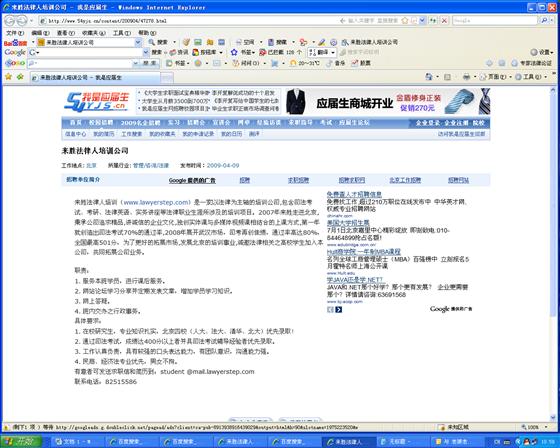Select the 来胜法律人培训公司 browser tab

point(95,77)
